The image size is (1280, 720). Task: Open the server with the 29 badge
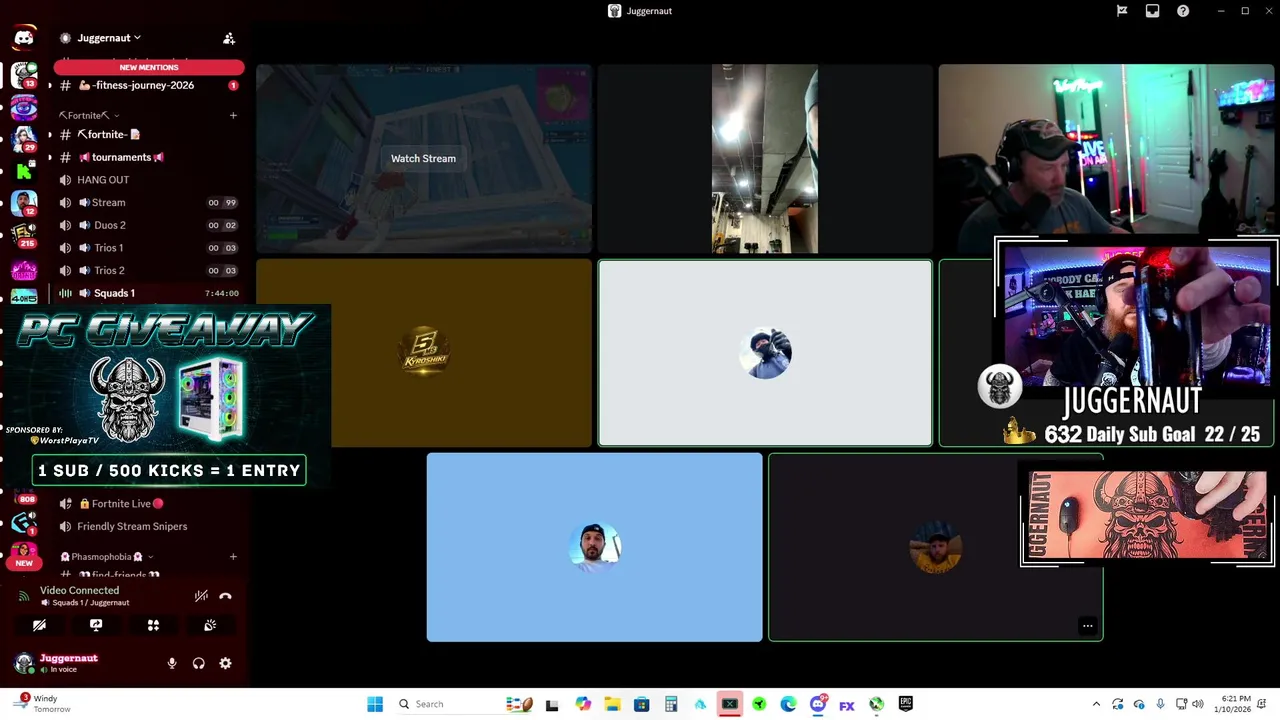pos(24,138)
